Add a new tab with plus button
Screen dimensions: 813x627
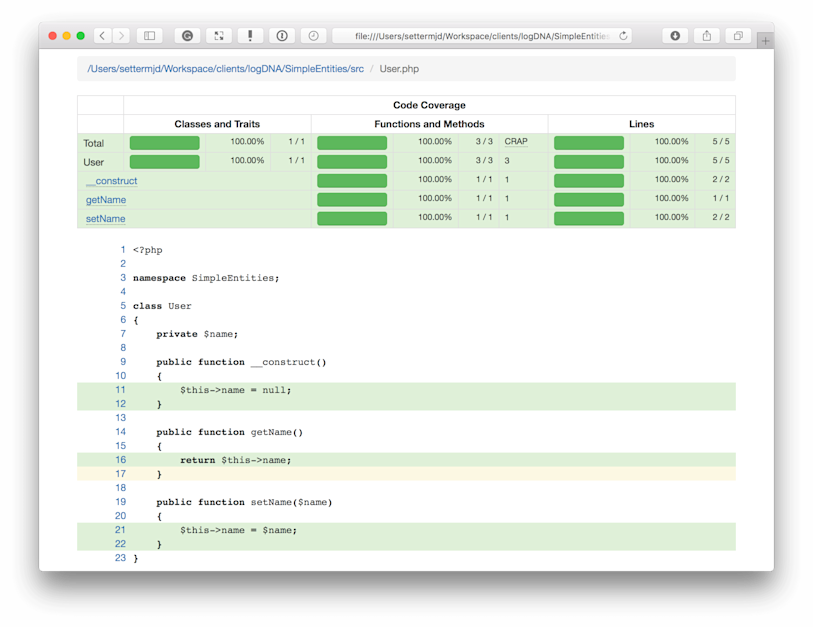tap(765, 40)
